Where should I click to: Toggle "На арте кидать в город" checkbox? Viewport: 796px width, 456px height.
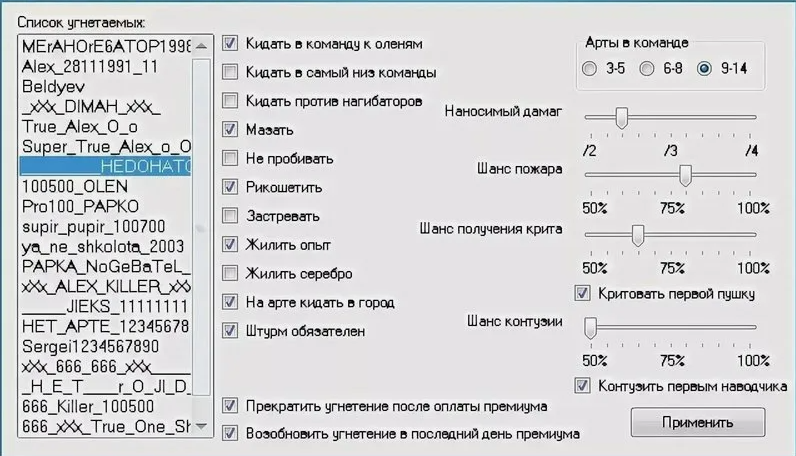[230, 302]
